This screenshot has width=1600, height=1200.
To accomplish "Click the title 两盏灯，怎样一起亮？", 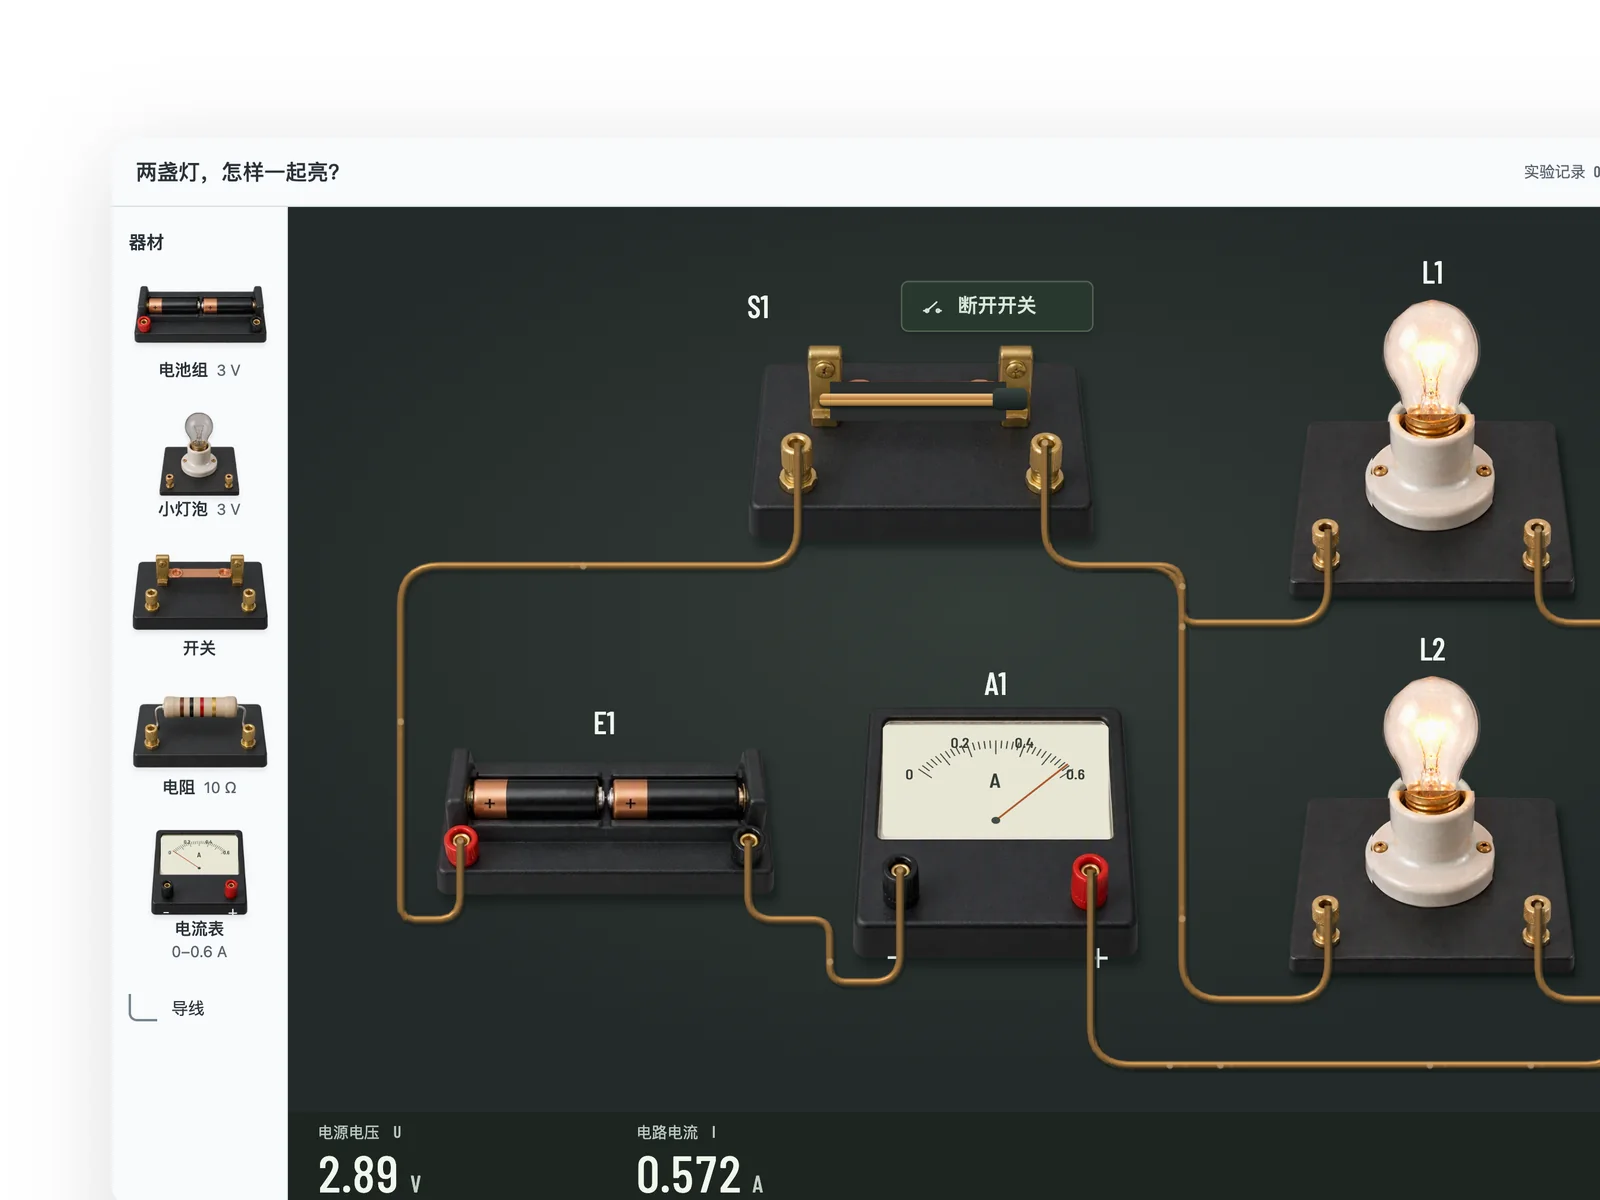I will pos(238,172).
